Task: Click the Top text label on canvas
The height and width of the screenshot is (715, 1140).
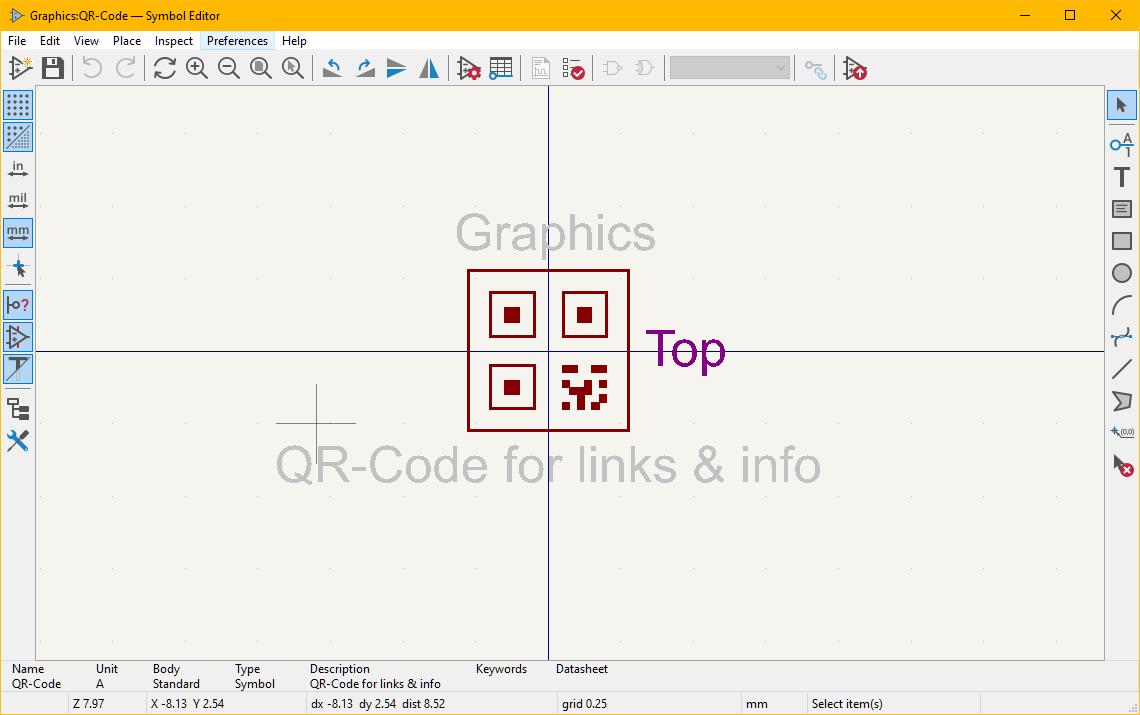Action: pos(685,350)
